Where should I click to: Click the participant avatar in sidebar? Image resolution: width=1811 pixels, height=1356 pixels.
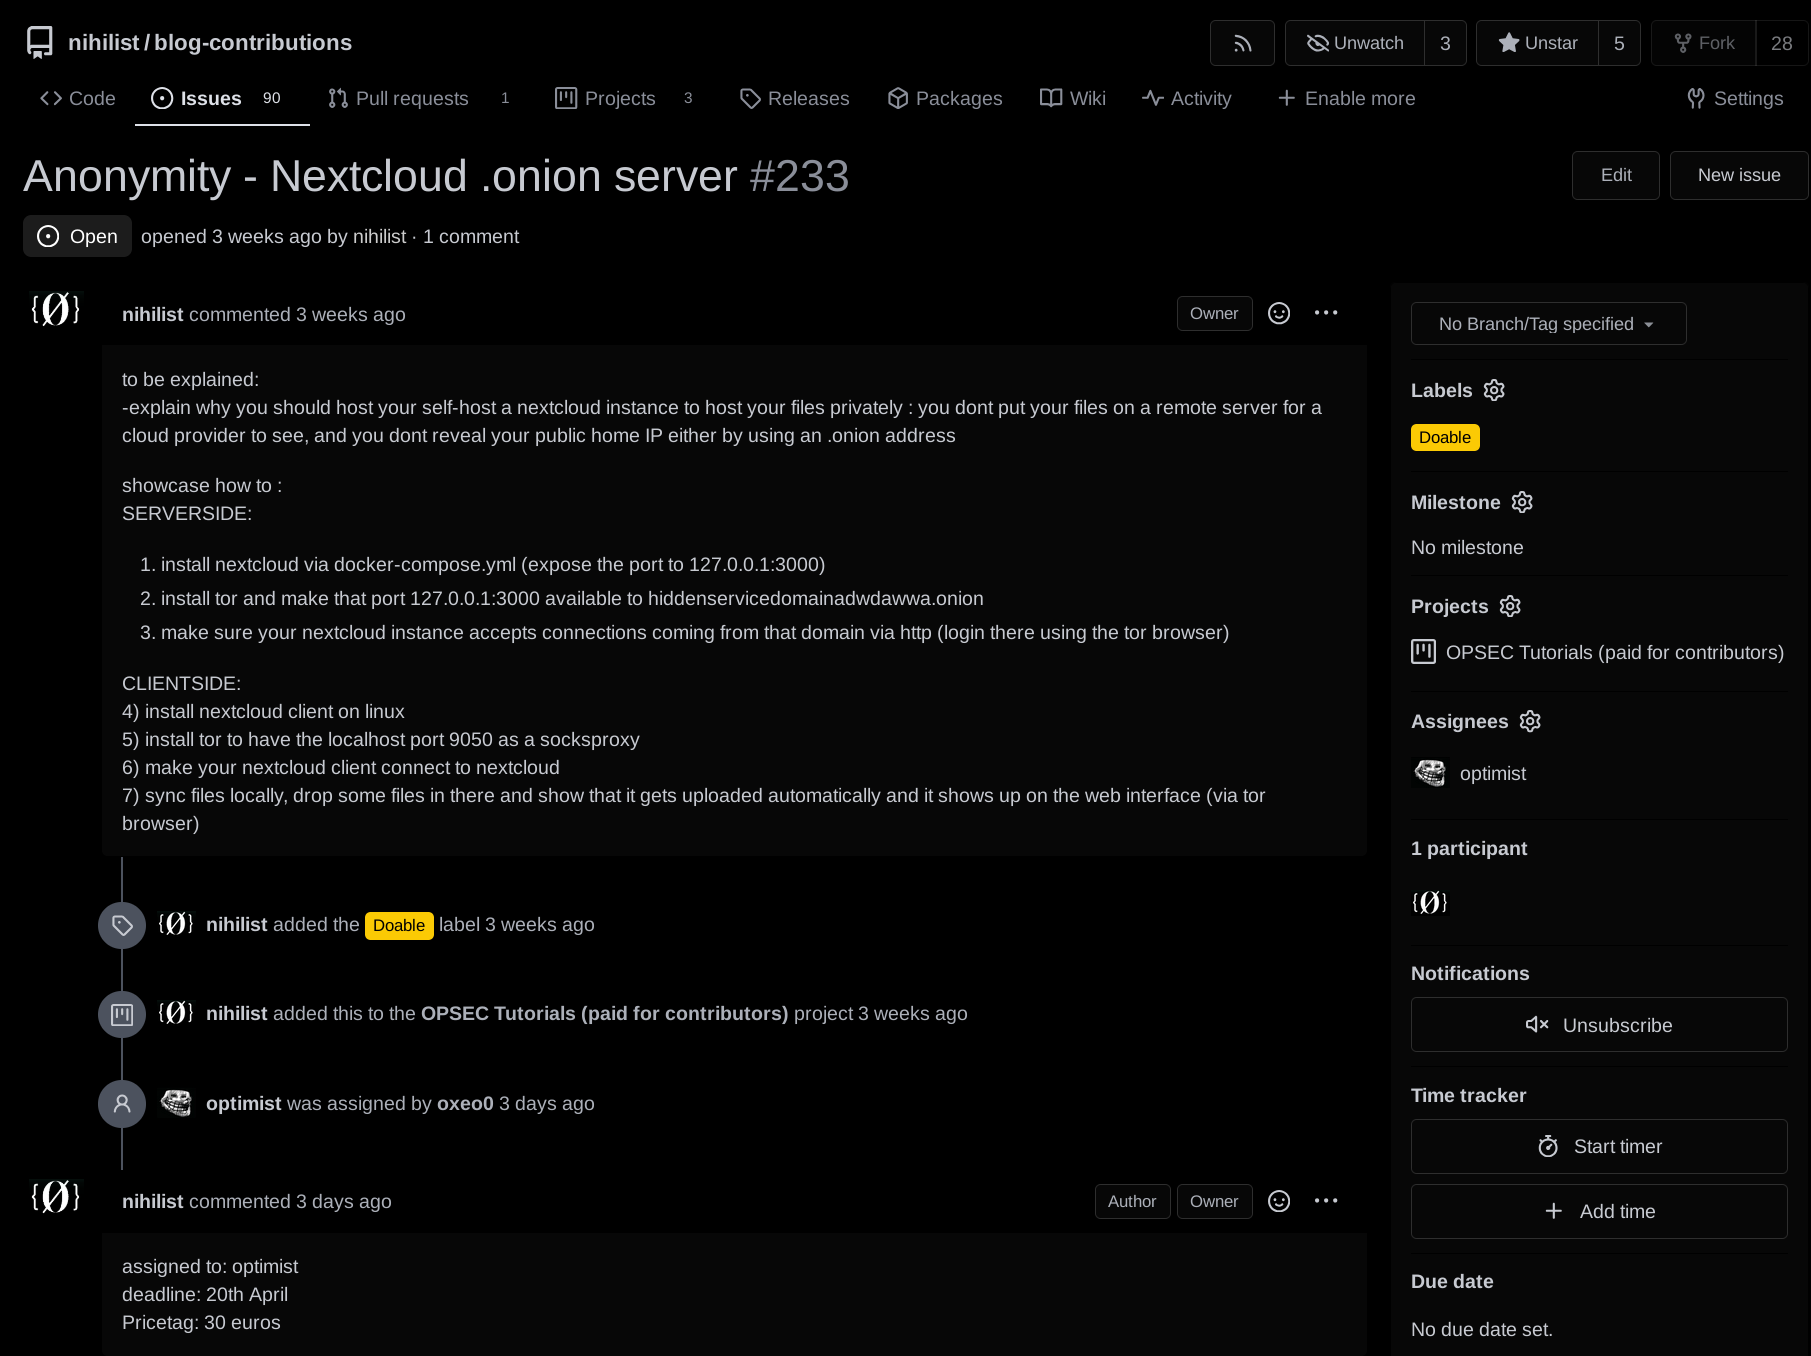pyautogui.click(x=1430, y=902)
